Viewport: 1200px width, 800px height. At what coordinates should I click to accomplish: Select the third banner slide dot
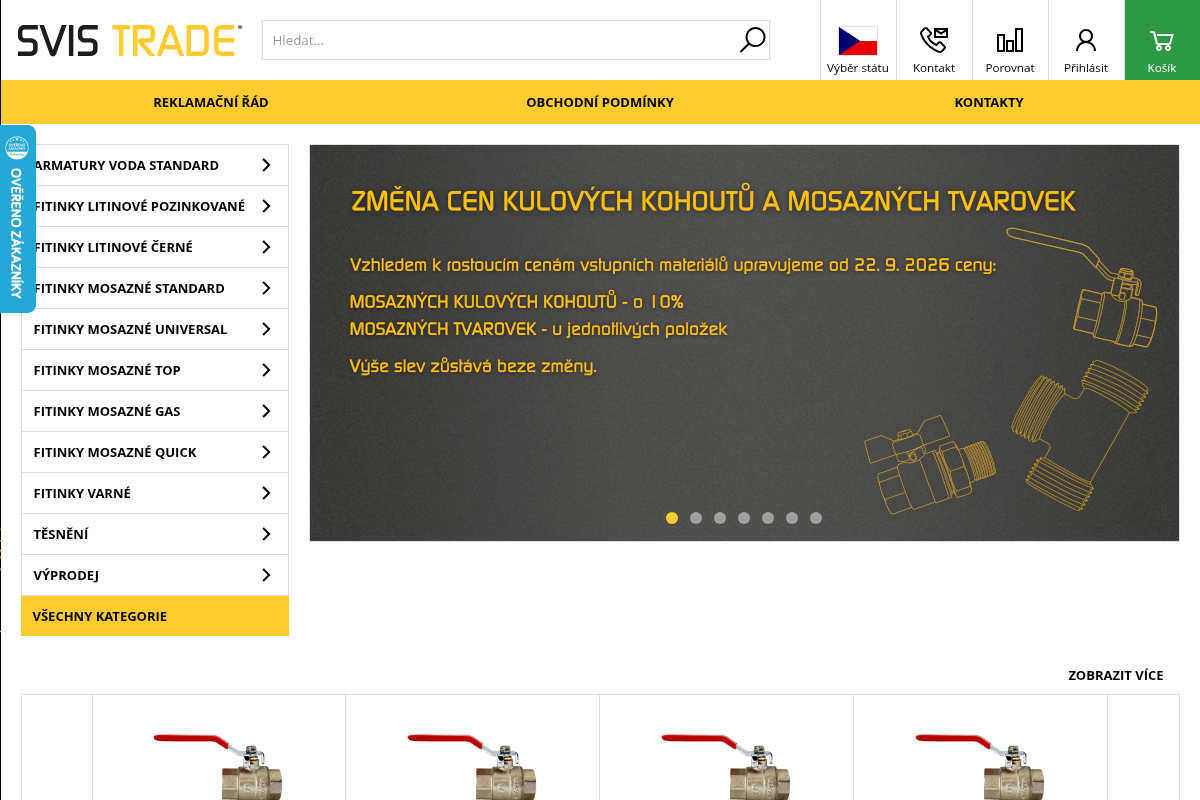pyautogui.click(x=720, y=518)
